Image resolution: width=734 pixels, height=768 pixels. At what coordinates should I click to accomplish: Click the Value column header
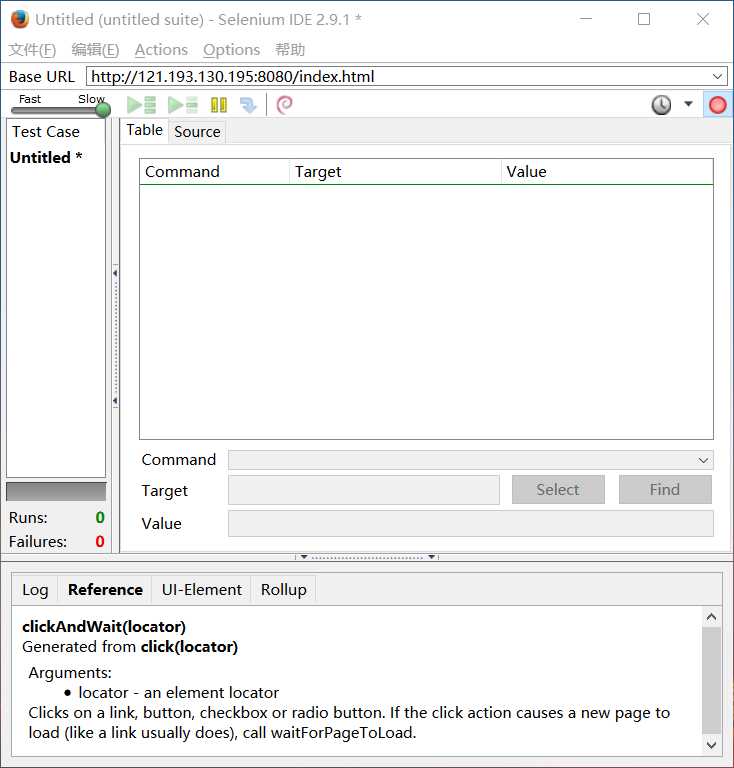[x=607, y=172]
